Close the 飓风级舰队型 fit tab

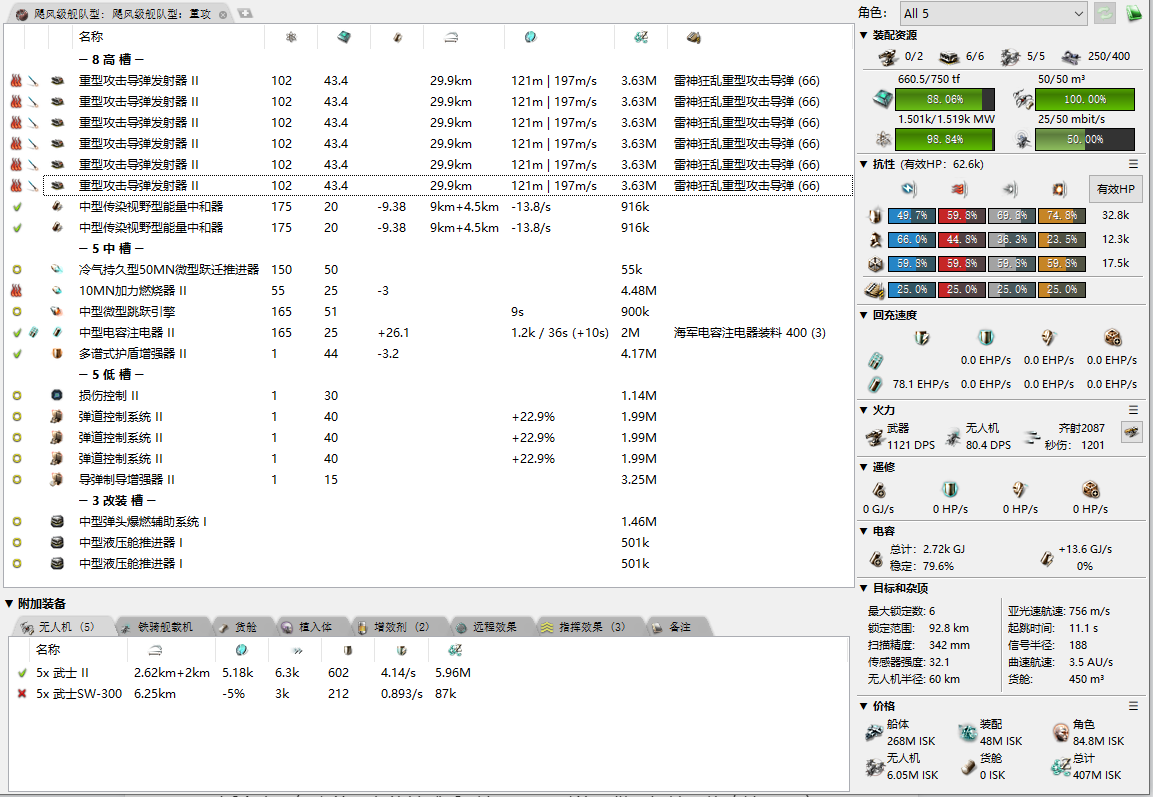[222, 14]
